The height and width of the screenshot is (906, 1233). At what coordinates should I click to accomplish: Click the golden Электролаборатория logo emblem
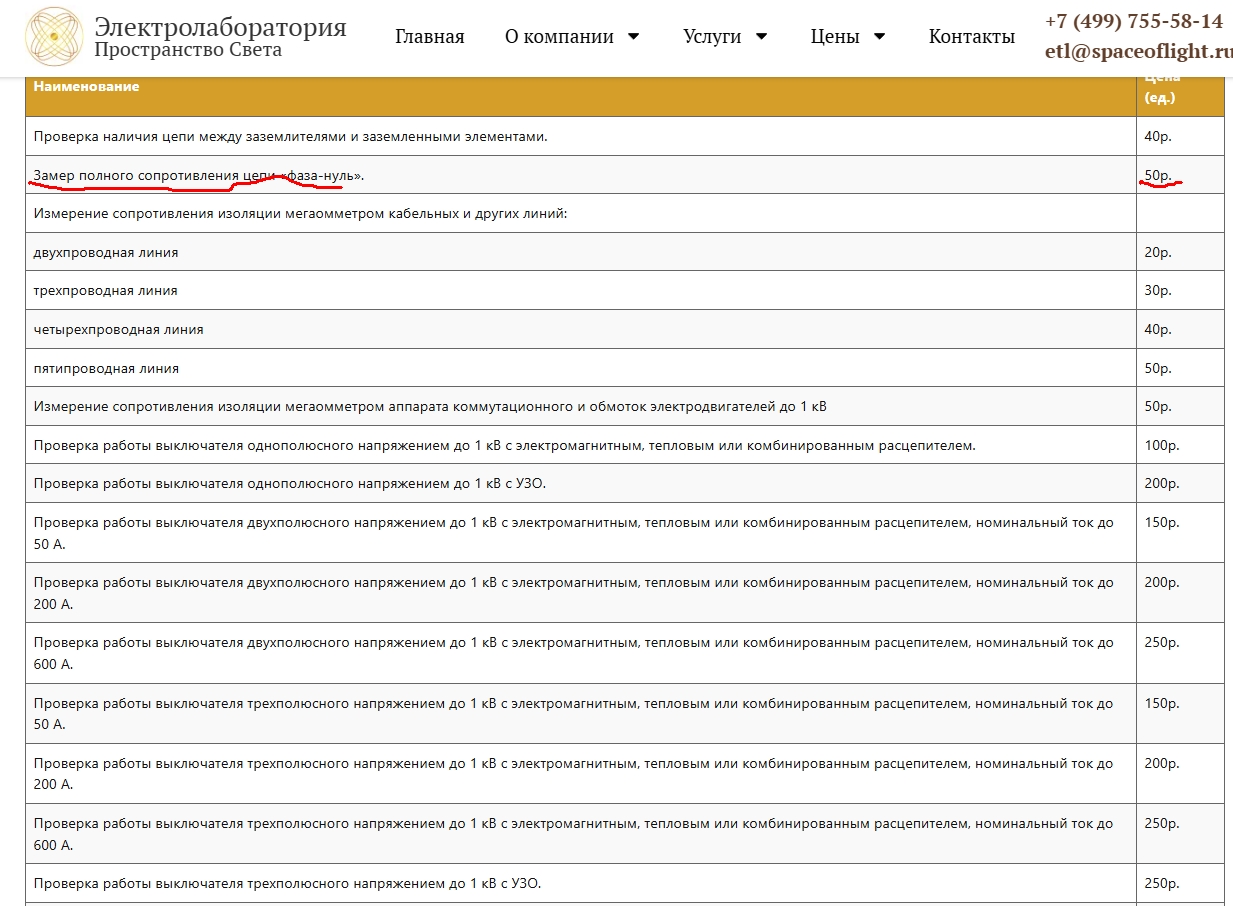click(54, 36)
